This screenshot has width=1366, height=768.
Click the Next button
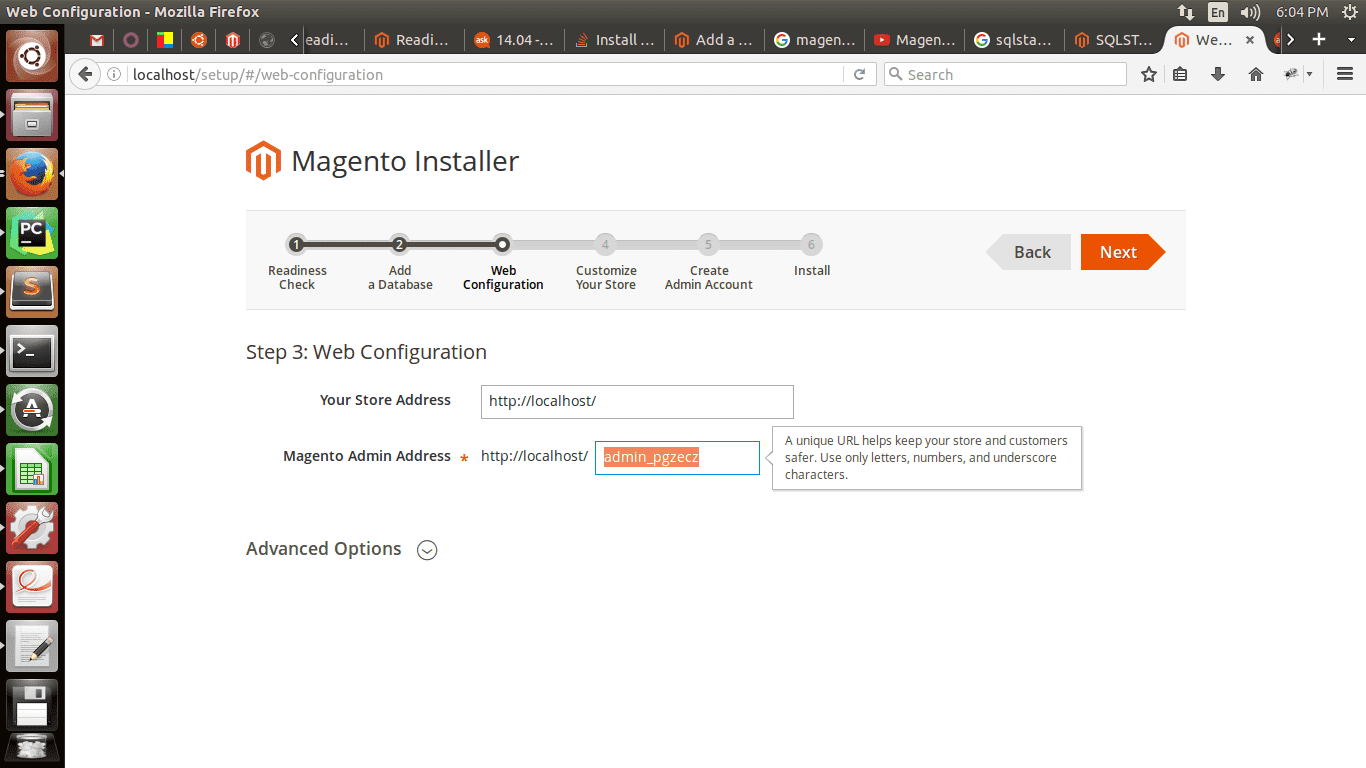[x=1123, y=252]
